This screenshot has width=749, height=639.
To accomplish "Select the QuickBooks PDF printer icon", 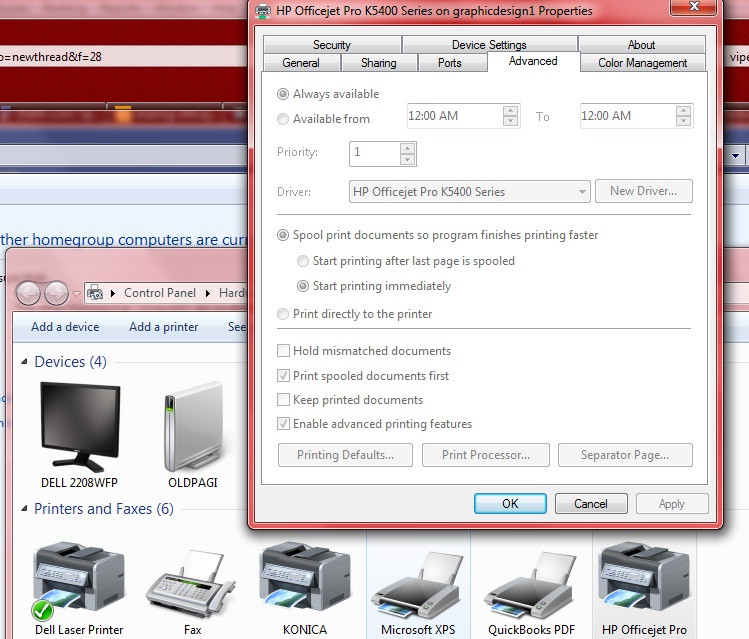I will [531, 585].
